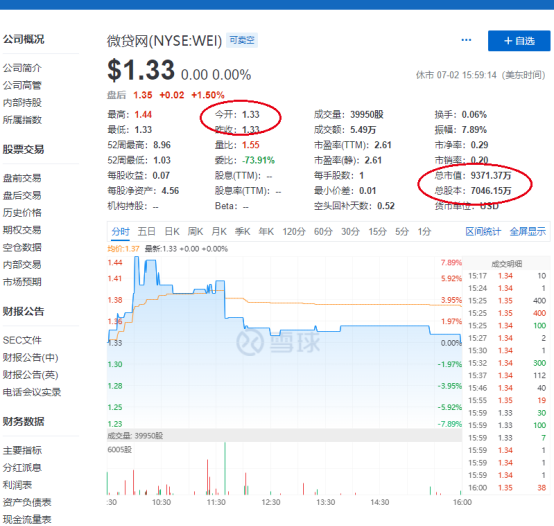Open 盘后交易 in the sidebar
This screenshot has width=554, height=526.
point(22,195)
